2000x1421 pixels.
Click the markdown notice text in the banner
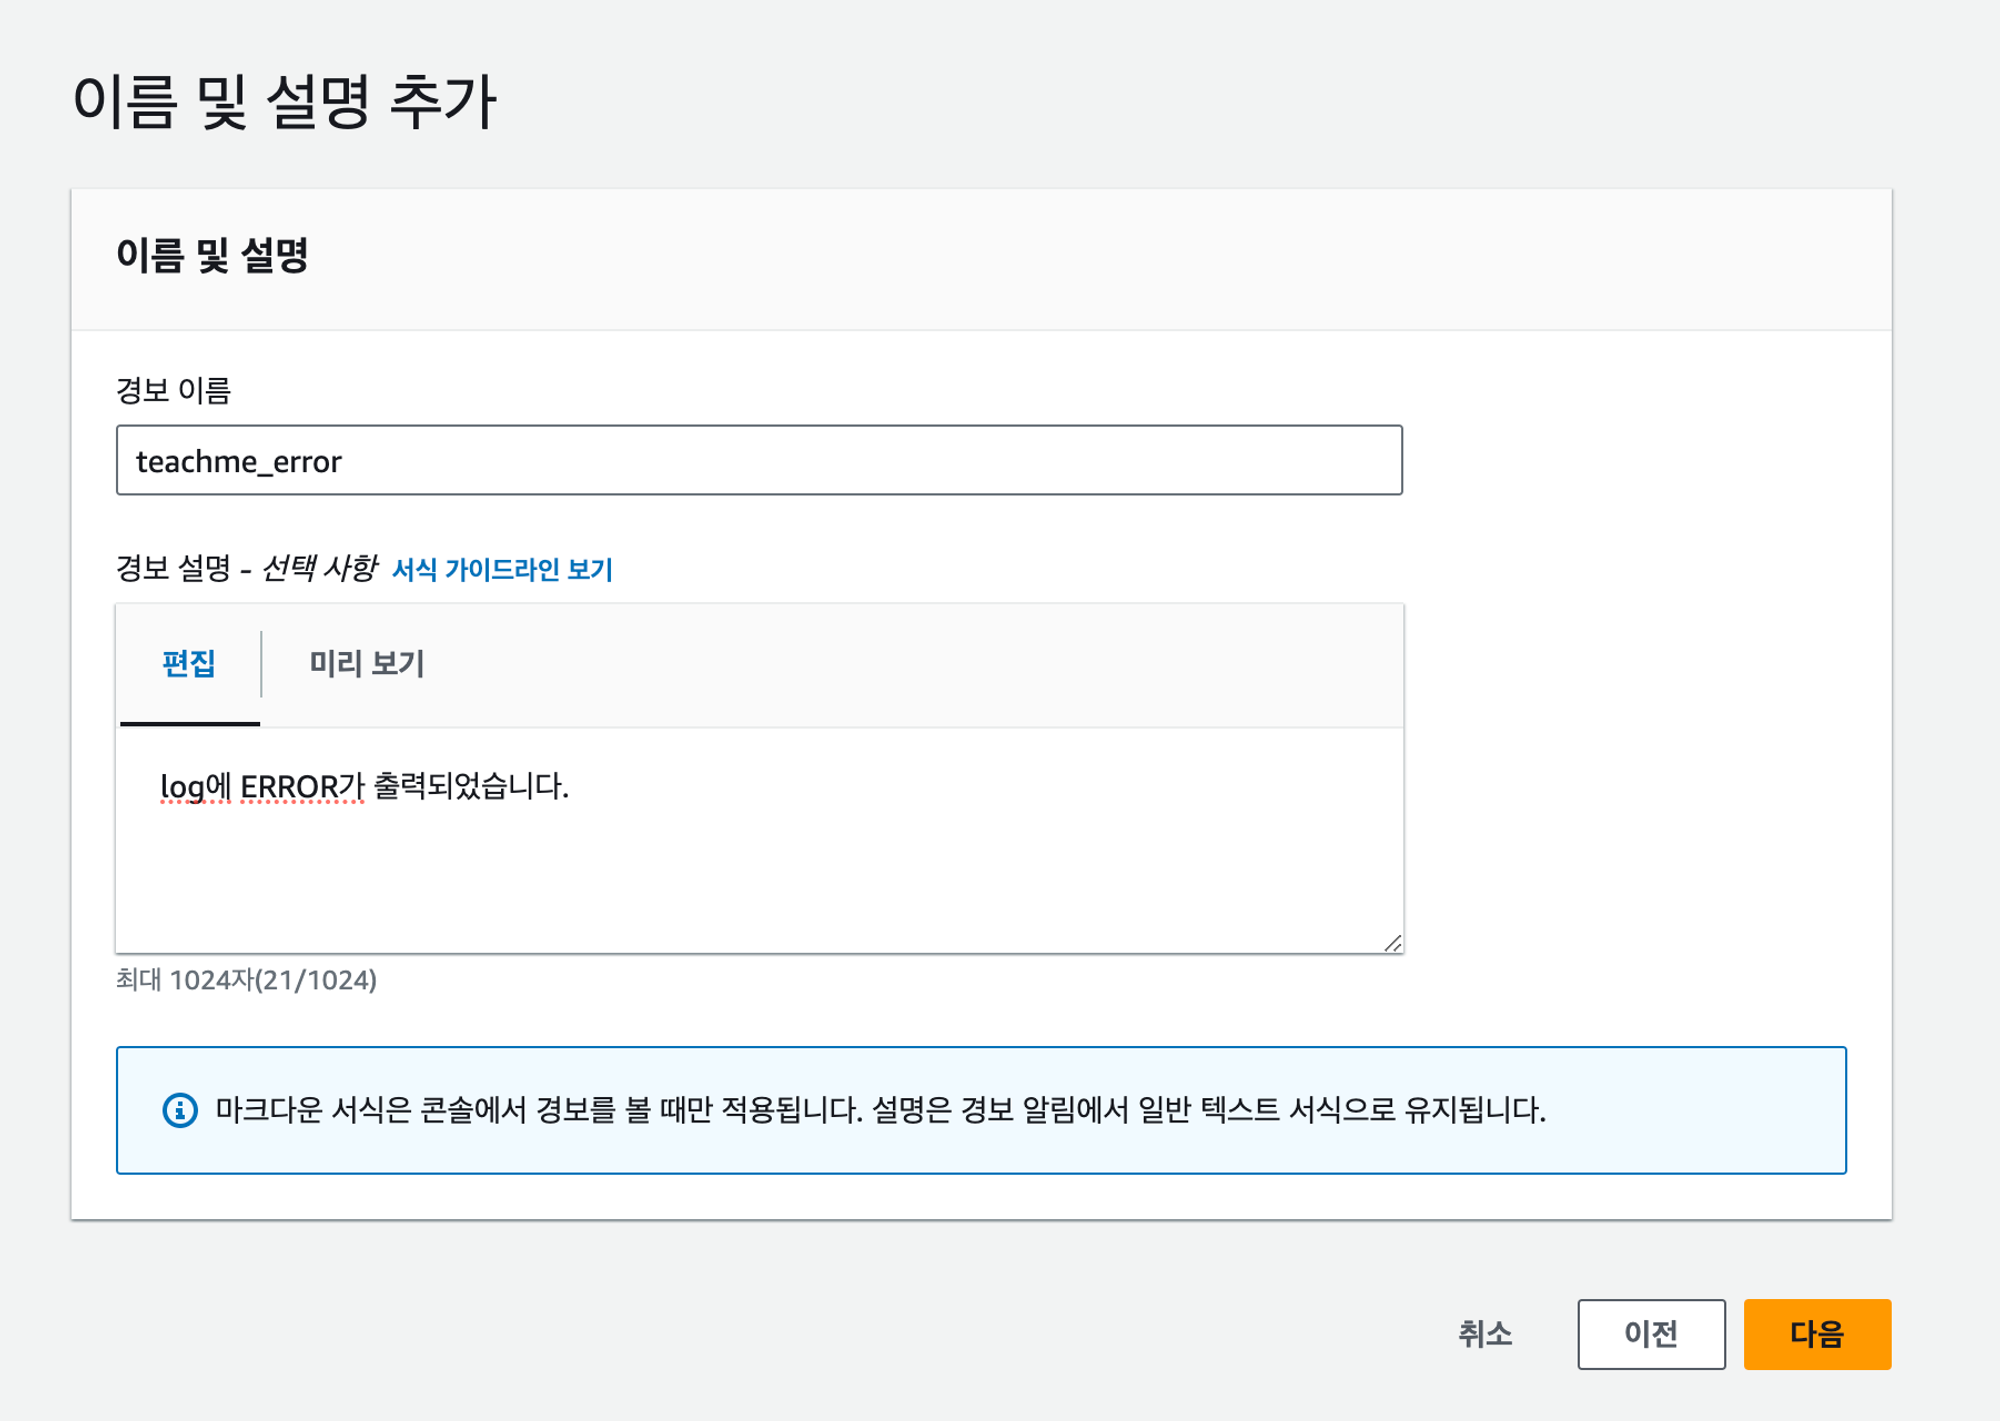880,1110
